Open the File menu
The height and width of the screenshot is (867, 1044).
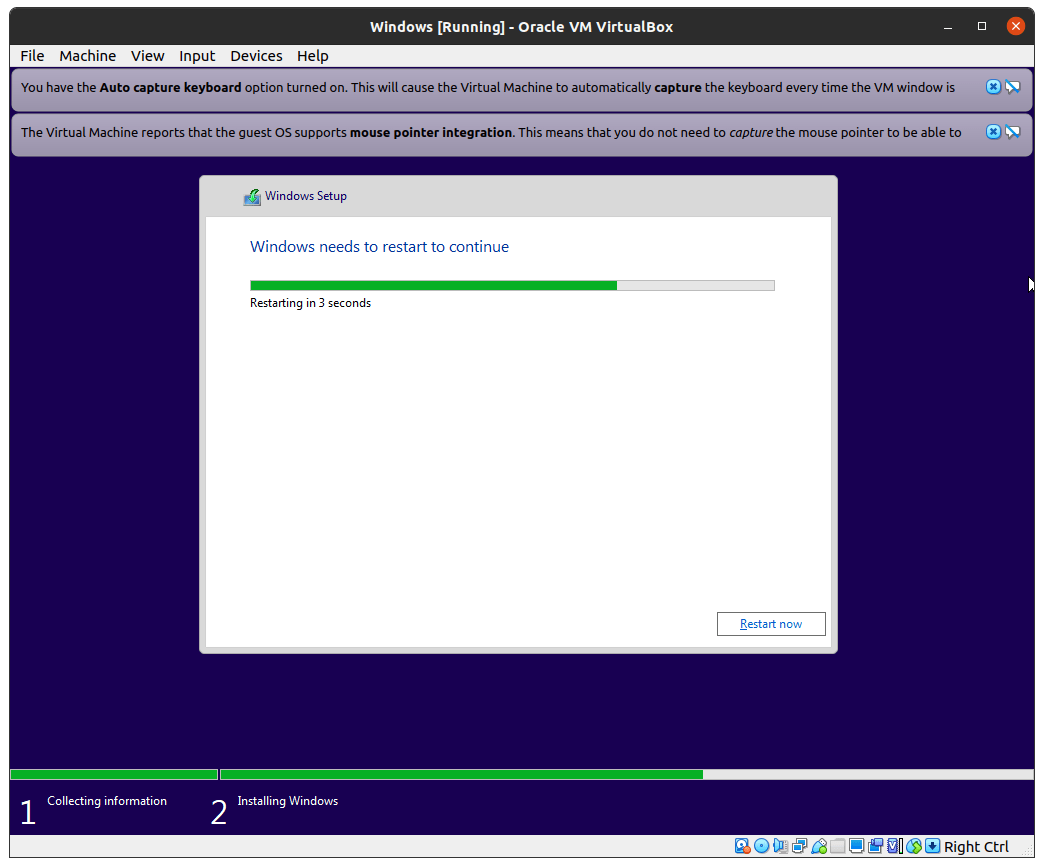tap(32, 56)
